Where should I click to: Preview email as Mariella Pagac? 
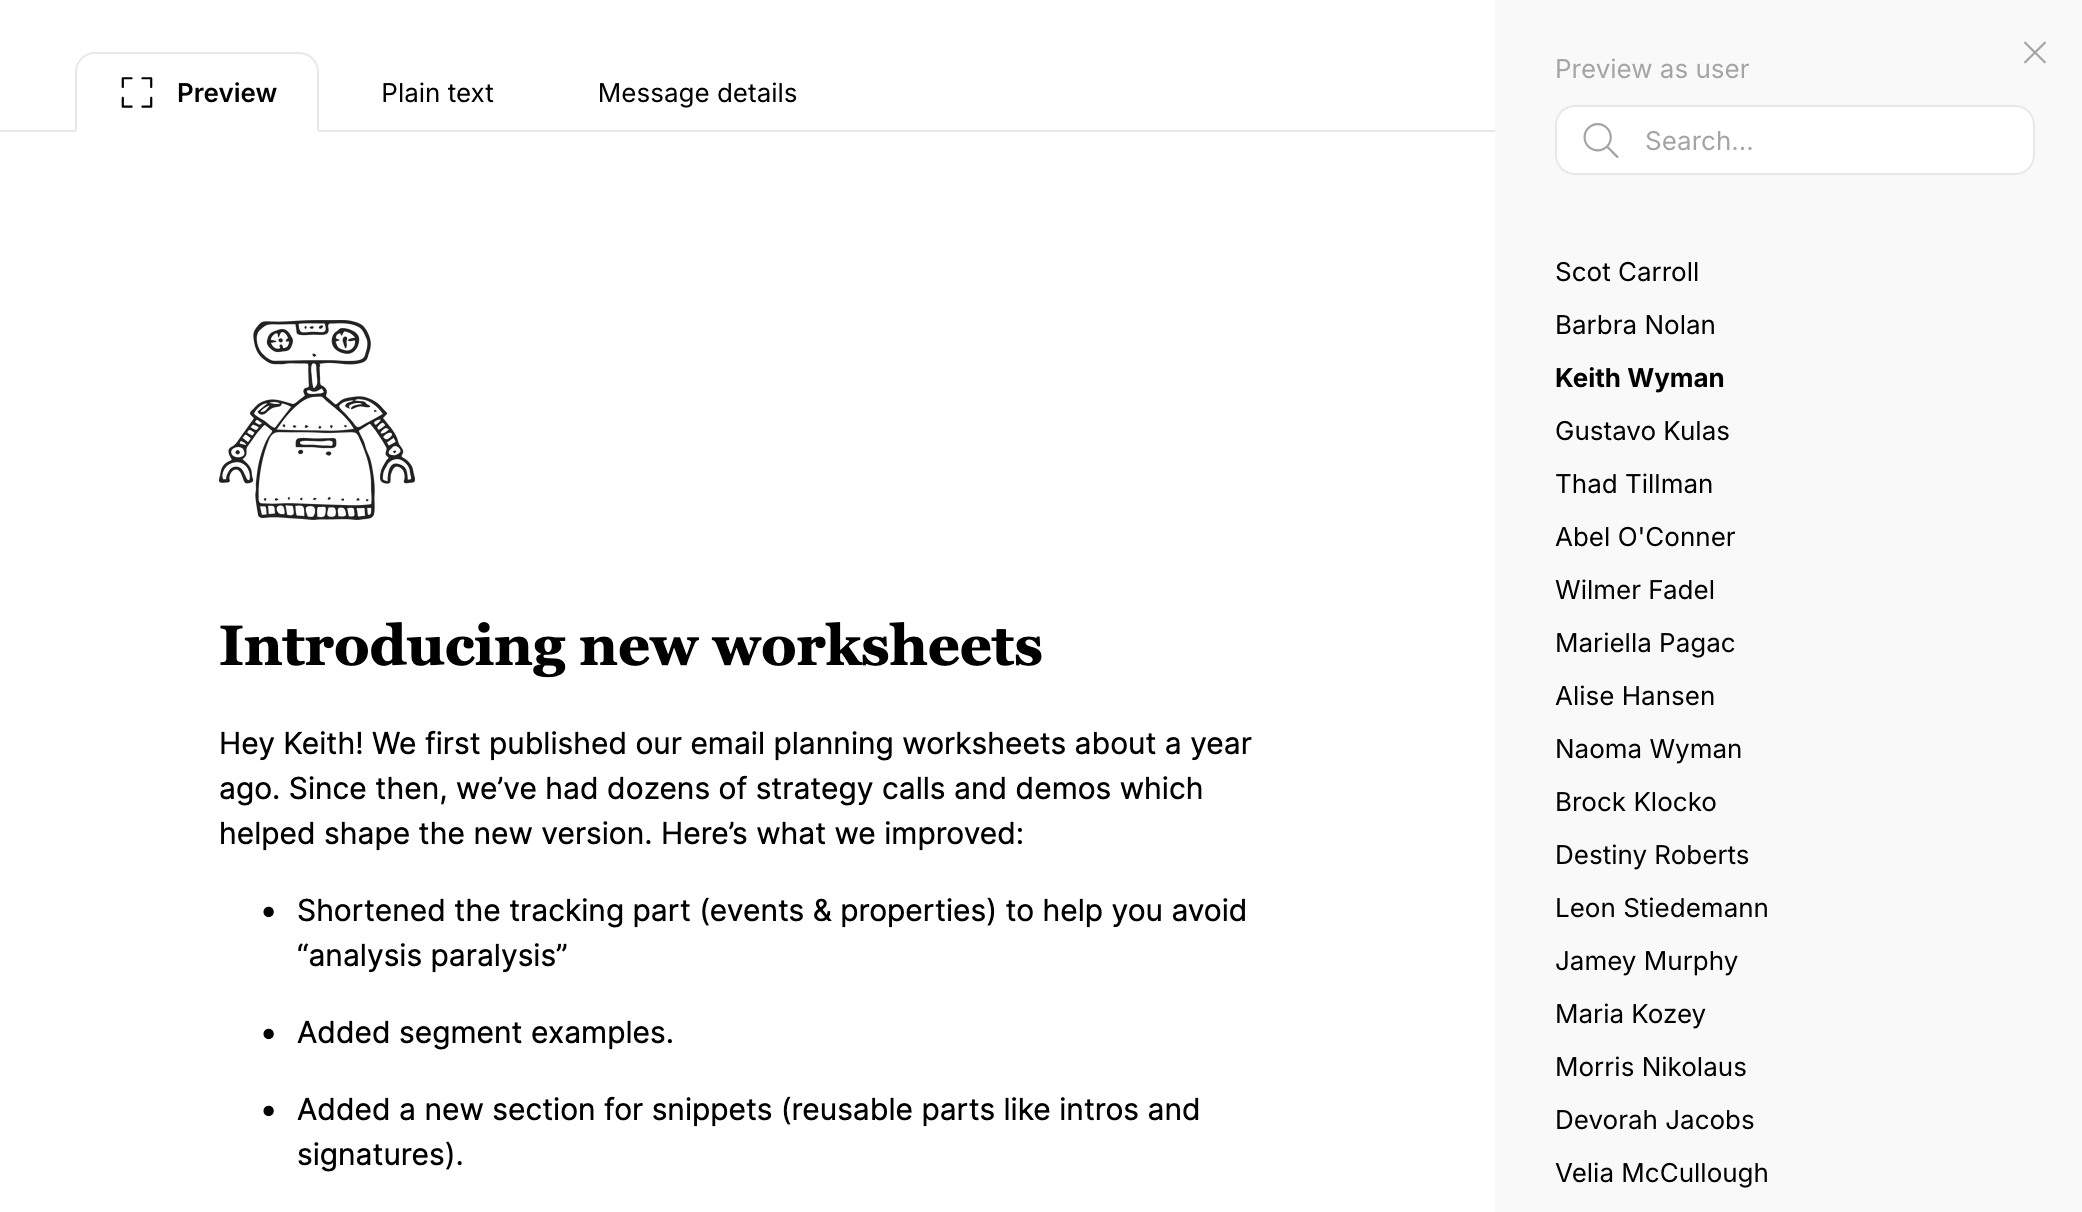tap(1644, 643)
